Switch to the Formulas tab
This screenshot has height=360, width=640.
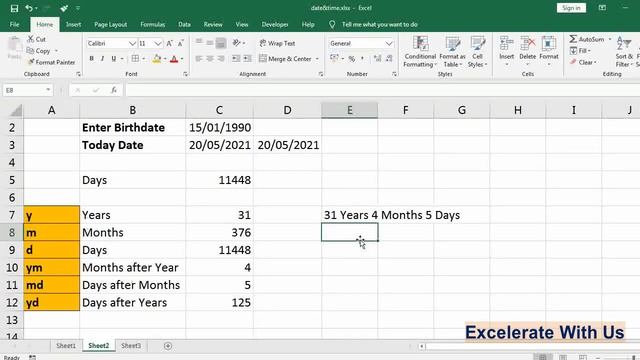point(153,24)
